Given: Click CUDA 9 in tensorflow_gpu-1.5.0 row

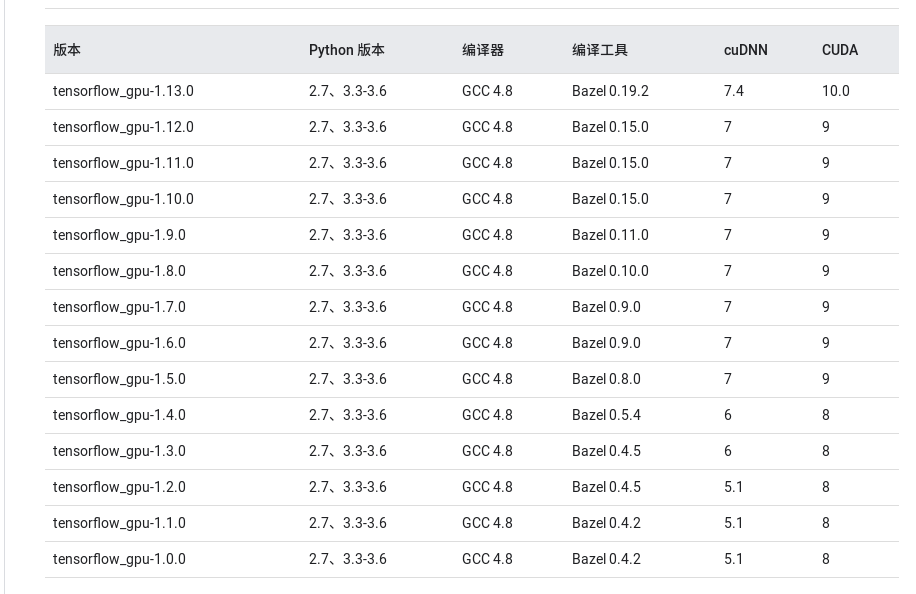Looking at the screenshot, I should (826, 380).
